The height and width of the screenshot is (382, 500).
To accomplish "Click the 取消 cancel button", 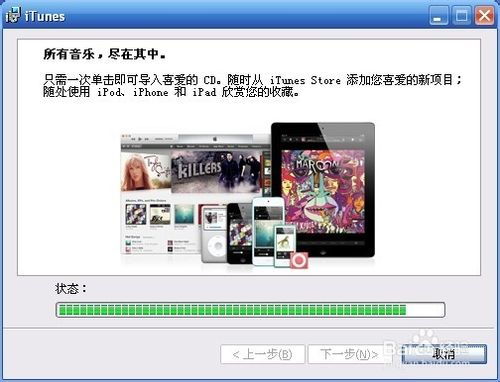I will tap(444, 354).
